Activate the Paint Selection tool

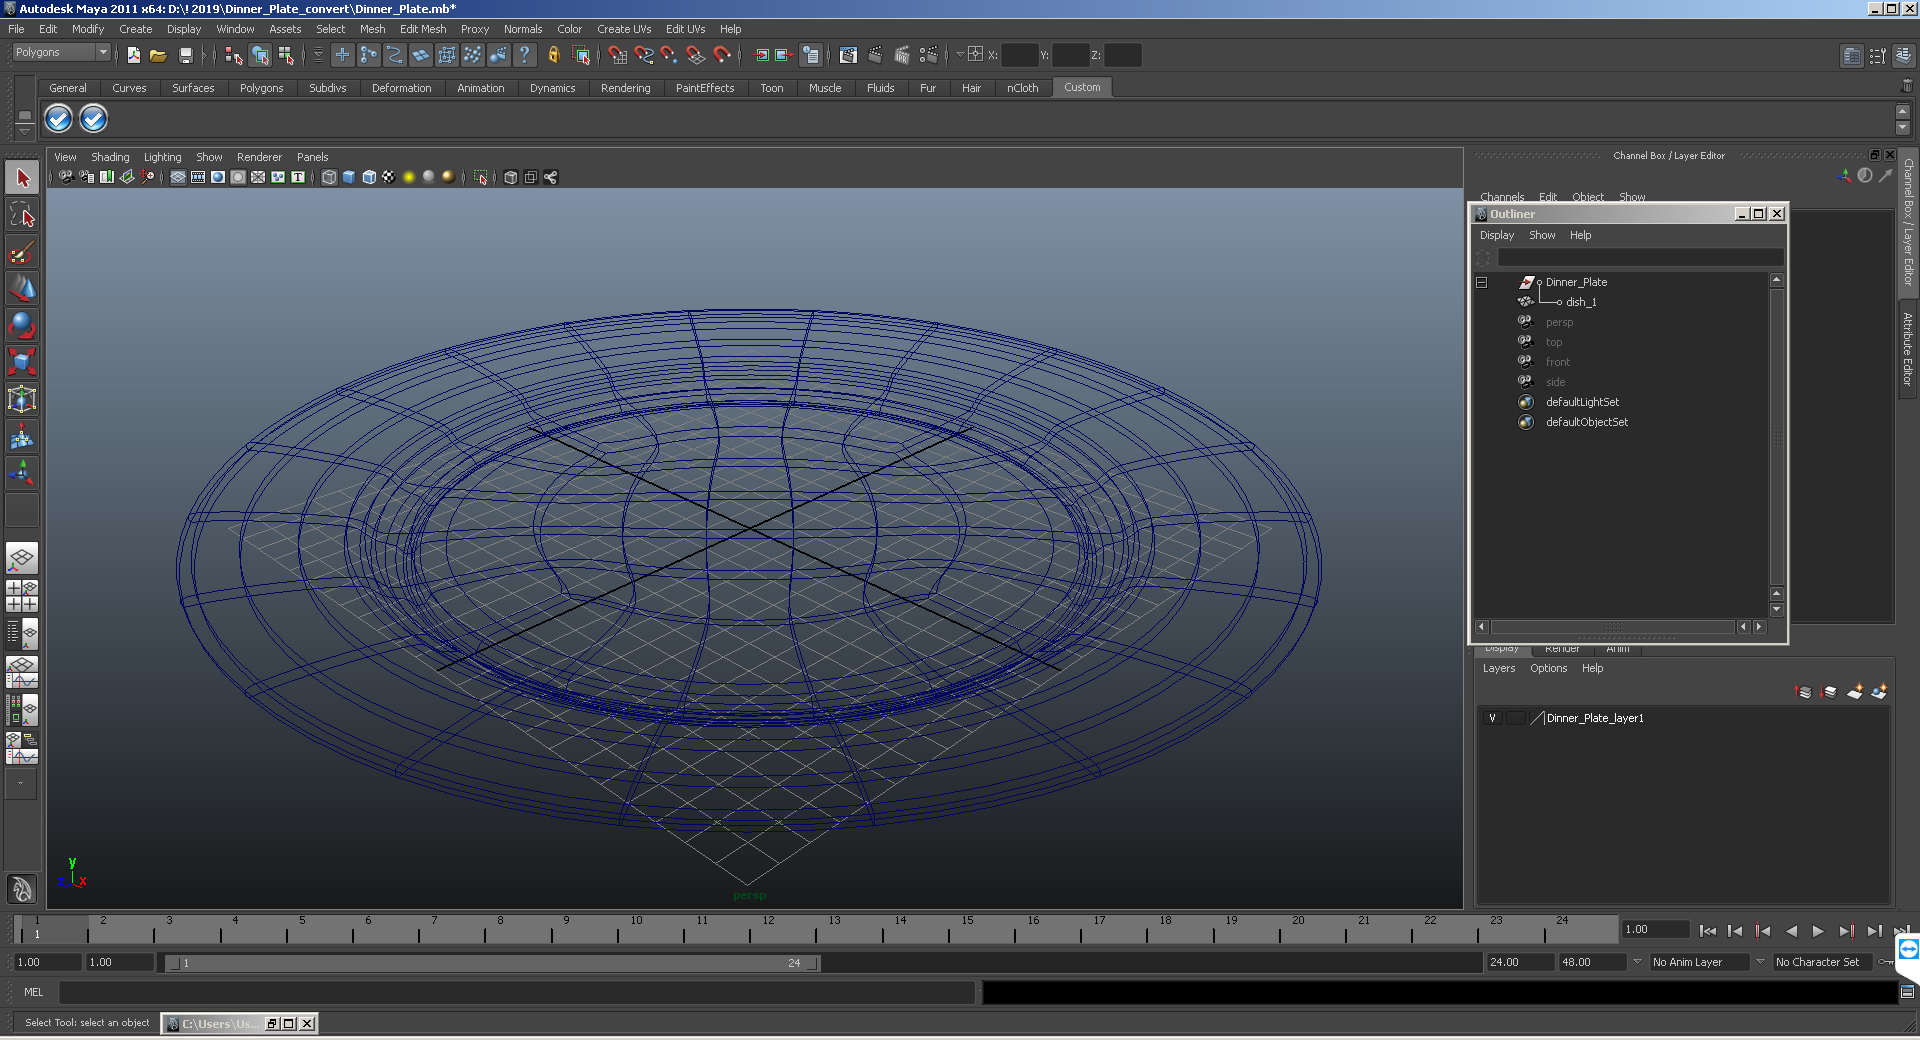[22, 252]
